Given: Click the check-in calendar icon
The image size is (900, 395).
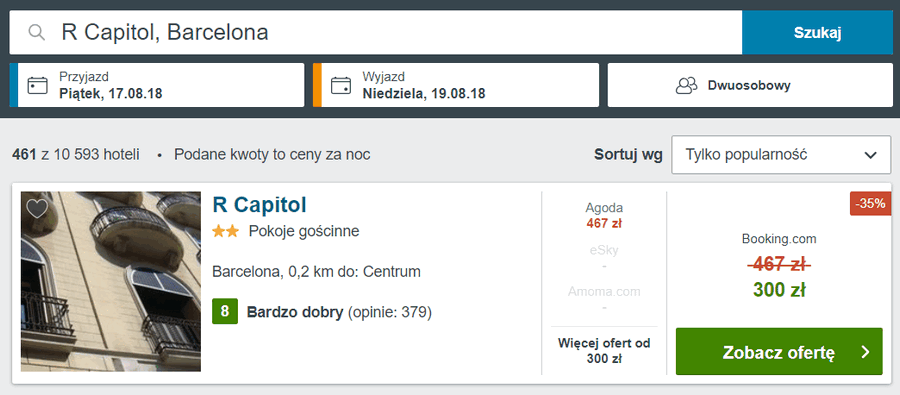Looking at the screenshot, I should point(38,86).
